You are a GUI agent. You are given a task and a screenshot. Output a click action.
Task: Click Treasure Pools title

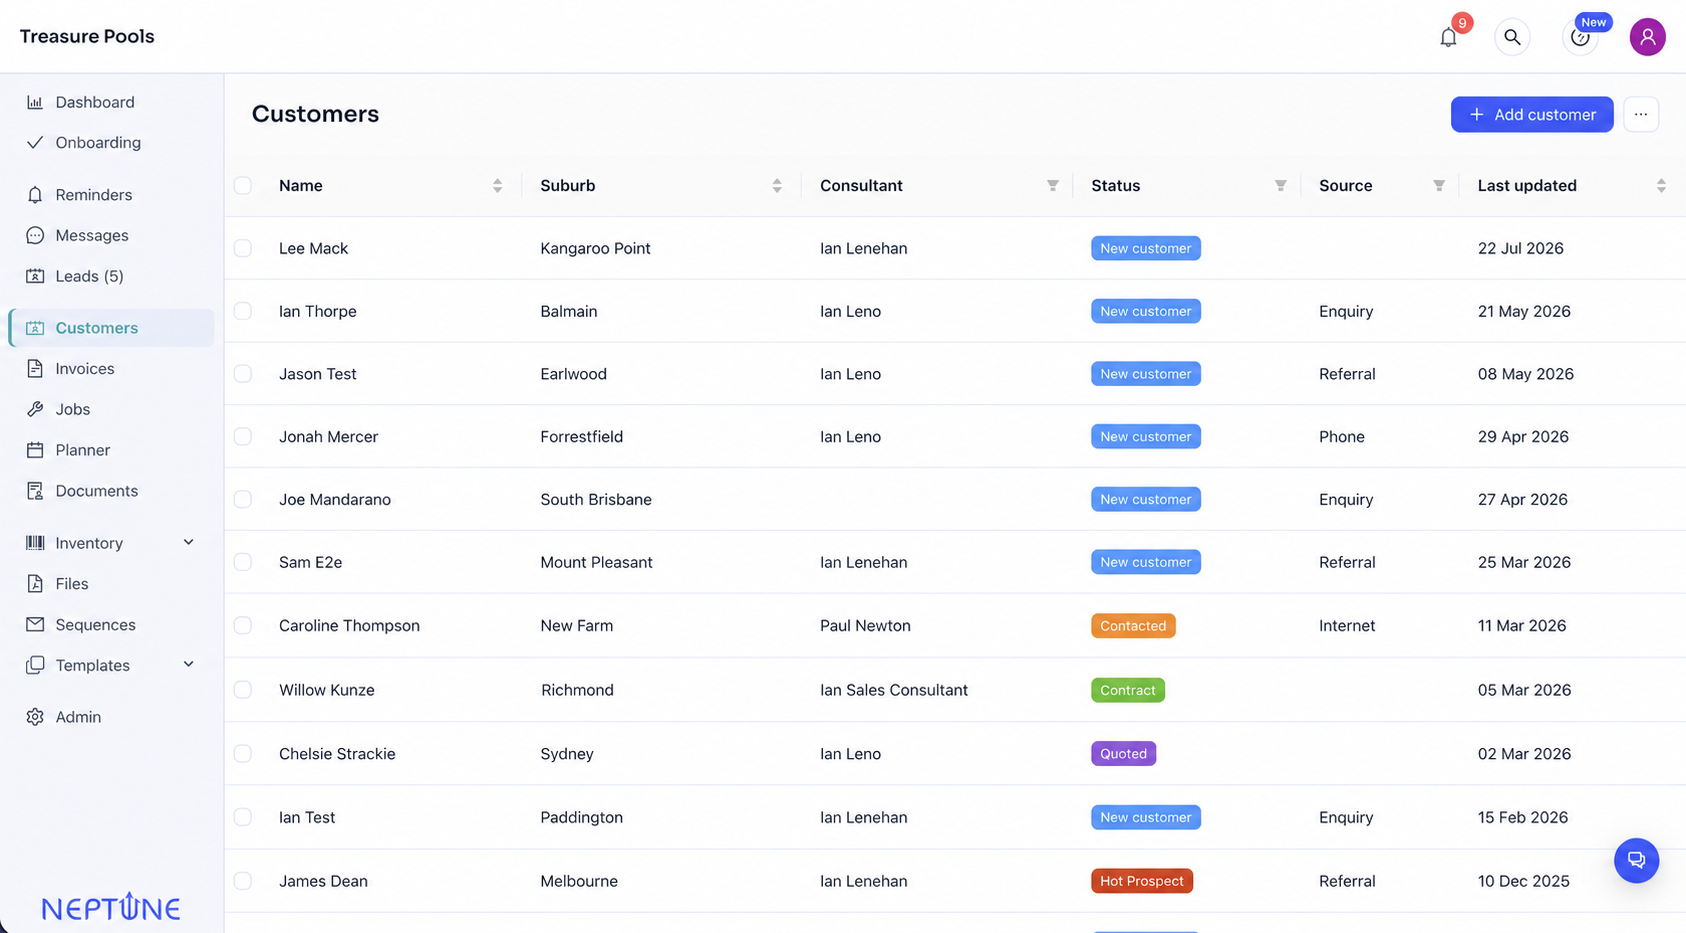pyautogui.click(x=87, y=36)
